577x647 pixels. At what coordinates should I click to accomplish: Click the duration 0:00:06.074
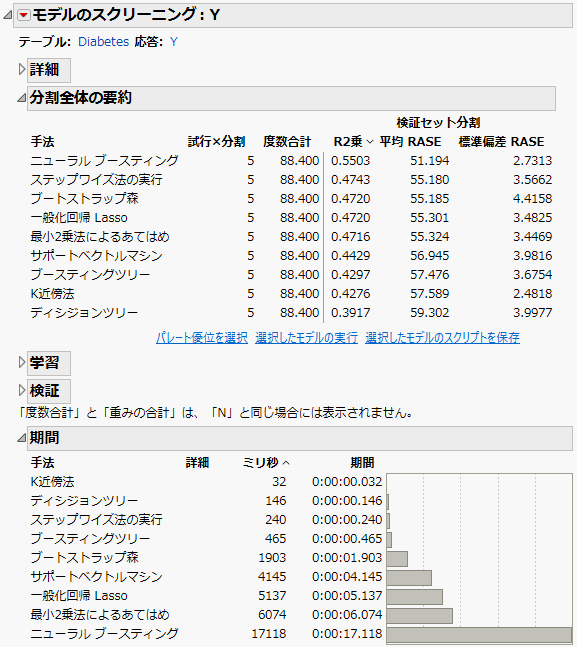(x=347, y=614)
